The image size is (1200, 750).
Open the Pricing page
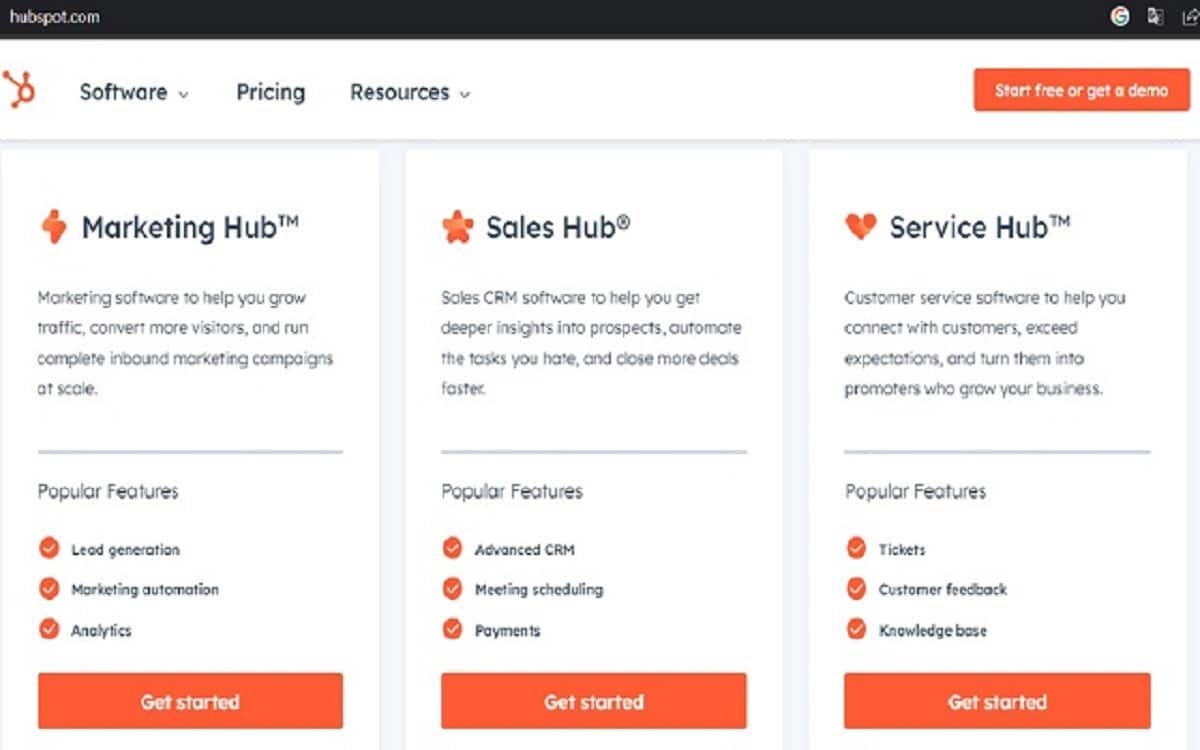[x=270, y=92]
